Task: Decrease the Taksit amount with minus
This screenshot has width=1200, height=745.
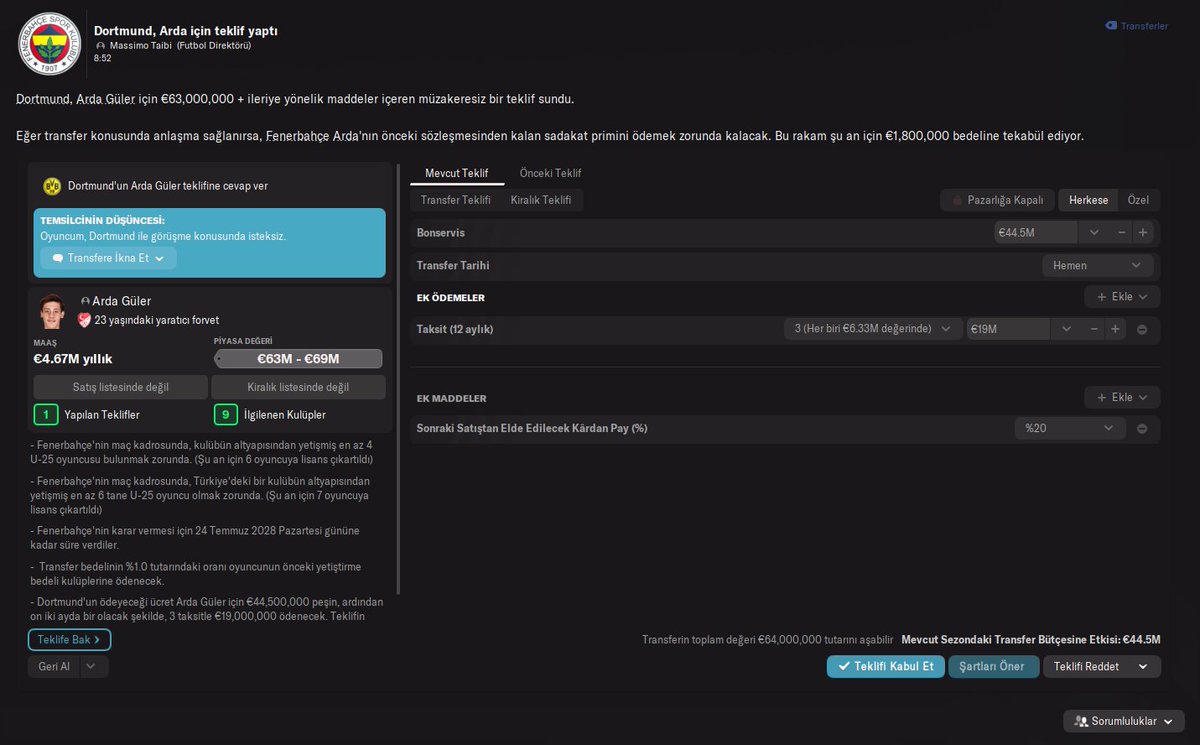Action: pyautogui.click(x=1094, y=328)
